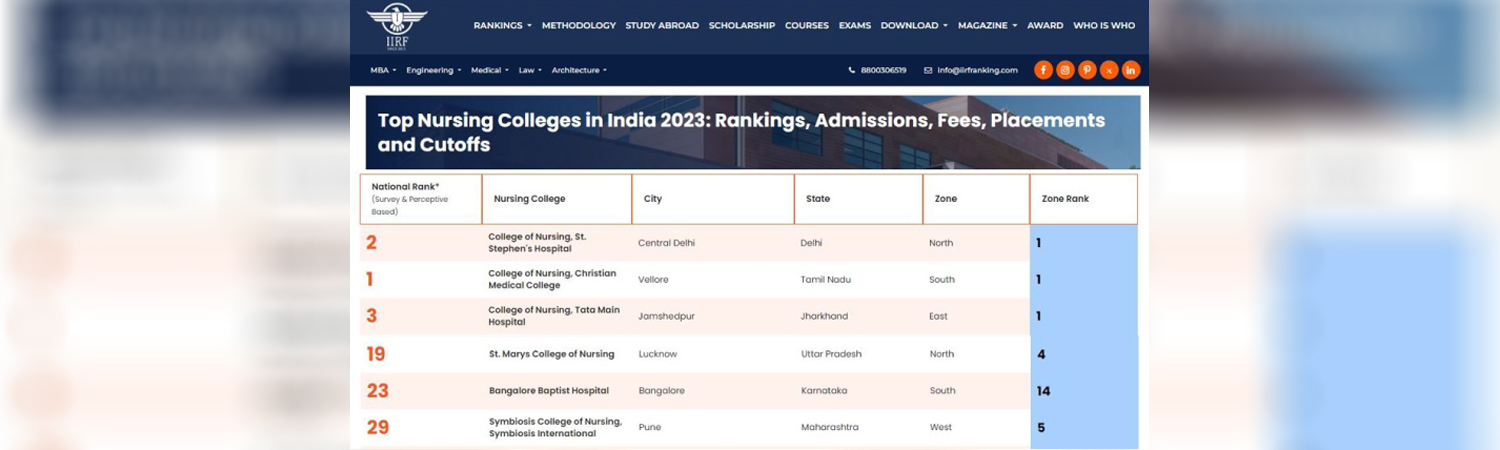
Task: Click the phone icon beside 8800306519
Action: click(852, 70)
